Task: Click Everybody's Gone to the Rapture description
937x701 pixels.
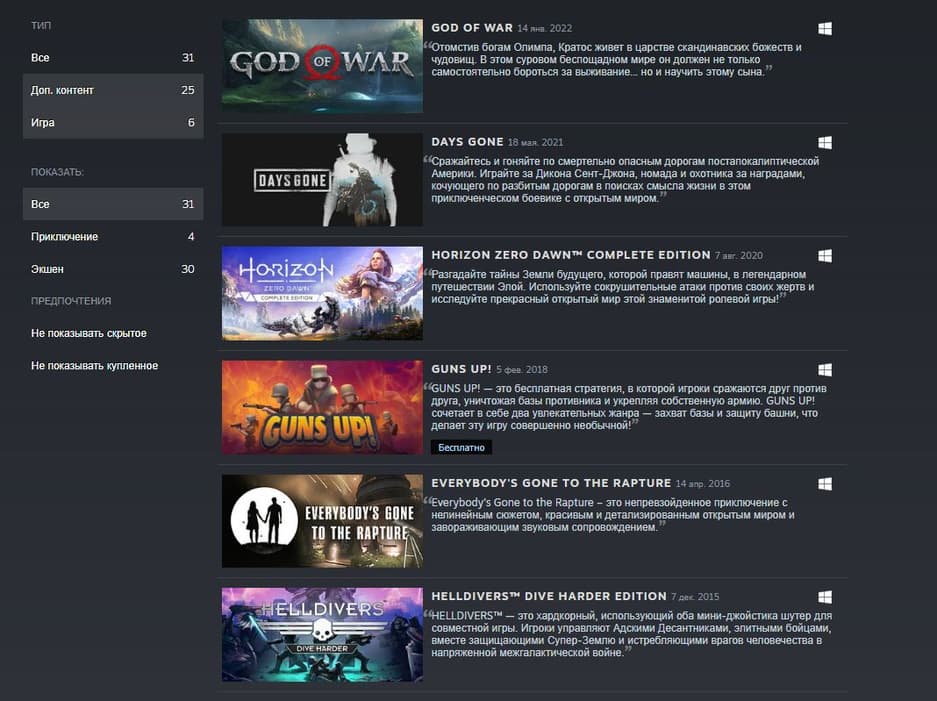Action: point(613,515)
